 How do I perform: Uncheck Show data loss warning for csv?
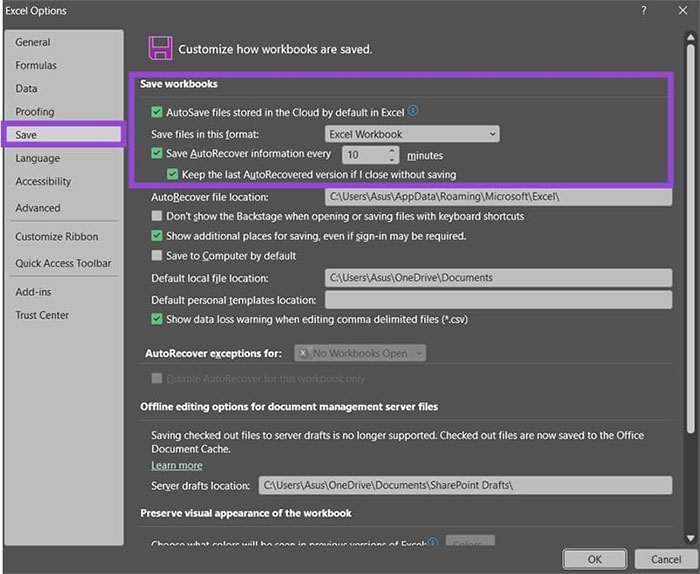156,320
